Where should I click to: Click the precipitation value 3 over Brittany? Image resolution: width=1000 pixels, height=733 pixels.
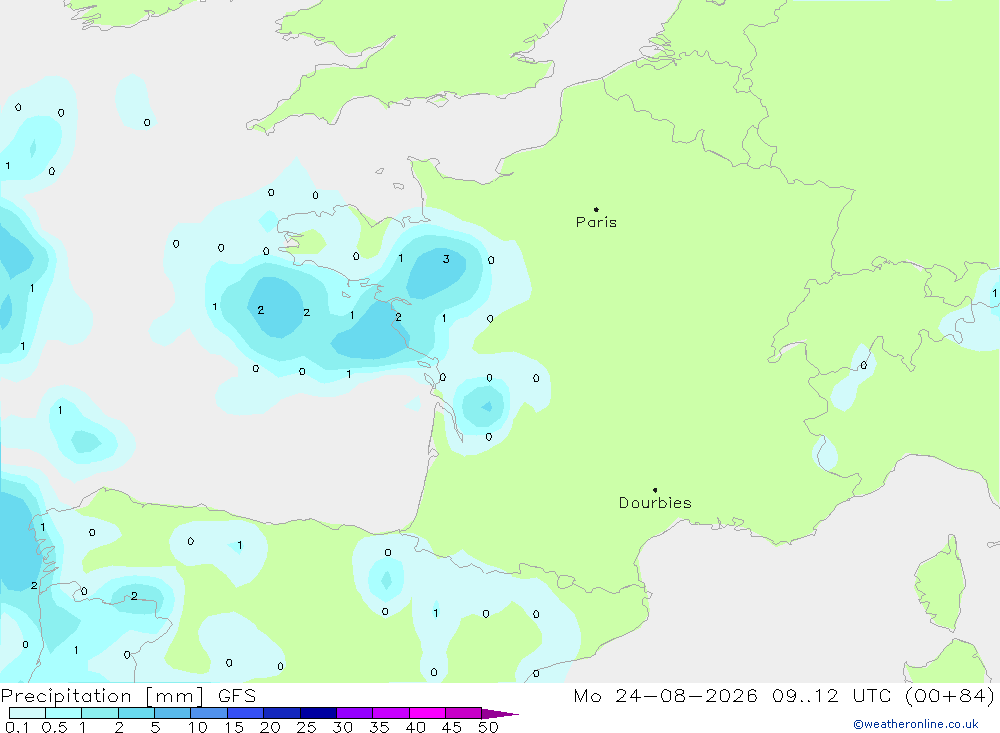click(x=446, y=259)
